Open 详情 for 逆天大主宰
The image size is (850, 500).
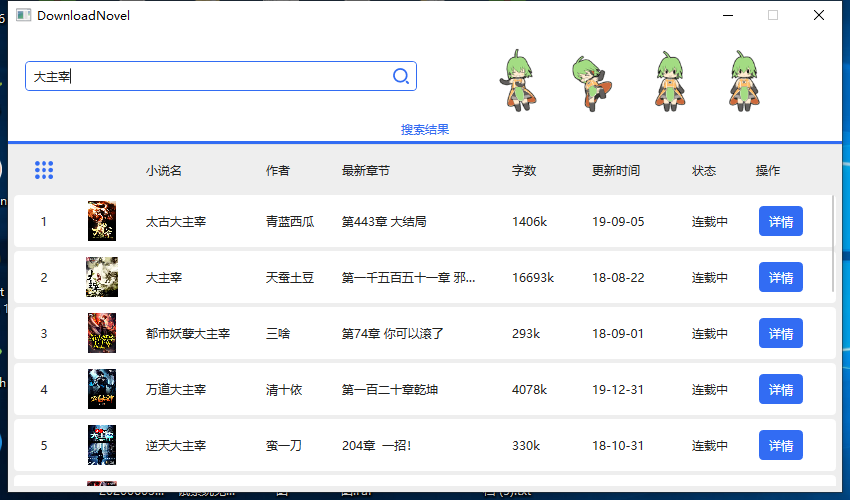[x=781, y=445]
